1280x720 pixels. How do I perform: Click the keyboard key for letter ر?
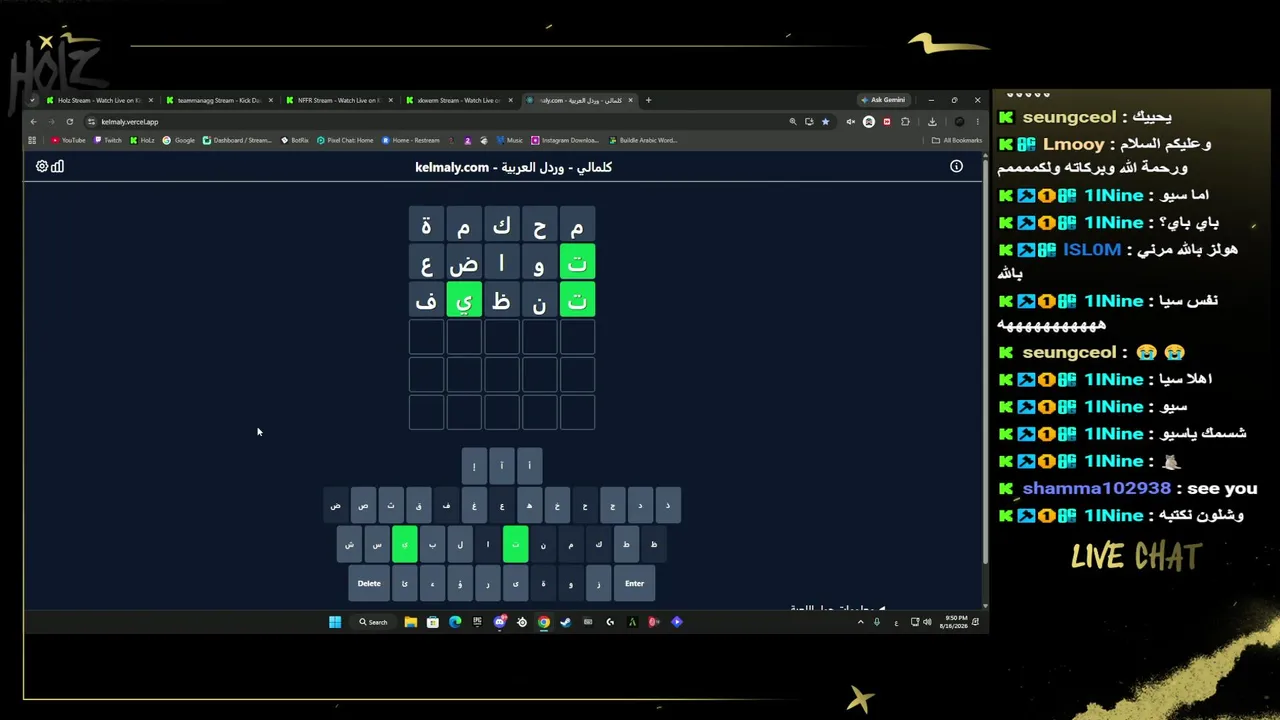click(488, 583)
